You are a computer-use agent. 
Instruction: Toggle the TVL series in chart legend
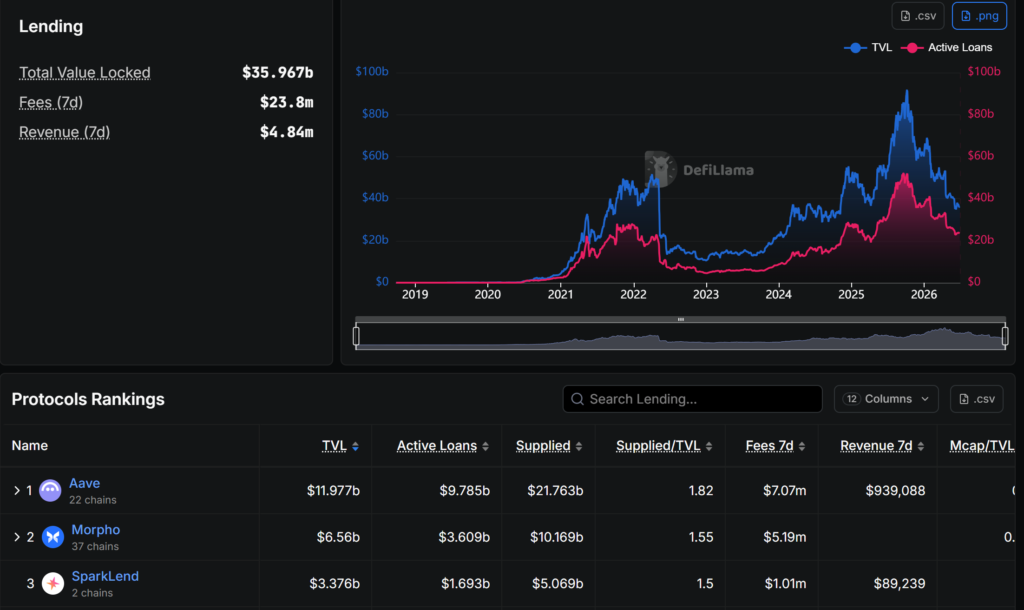pyautogui.click(x=868, y=48)
